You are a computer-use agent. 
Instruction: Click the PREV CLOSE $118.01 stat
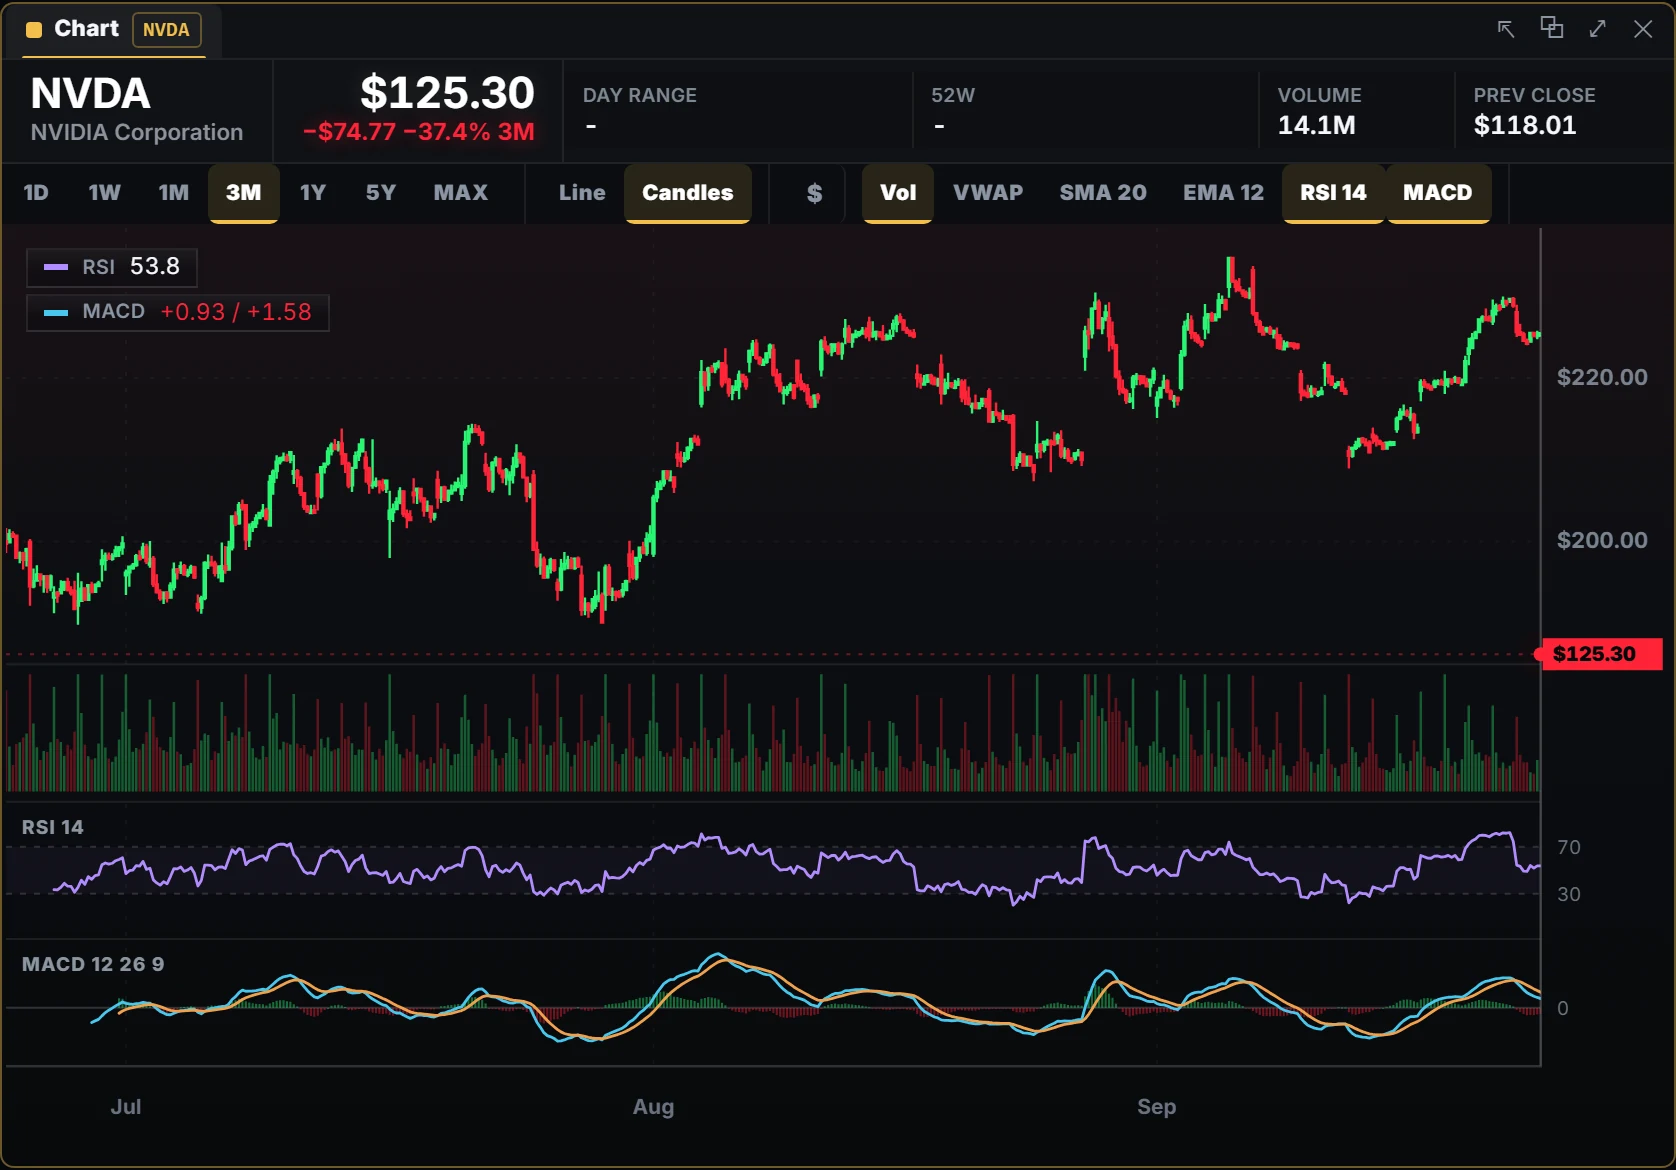pos(1564,111)
